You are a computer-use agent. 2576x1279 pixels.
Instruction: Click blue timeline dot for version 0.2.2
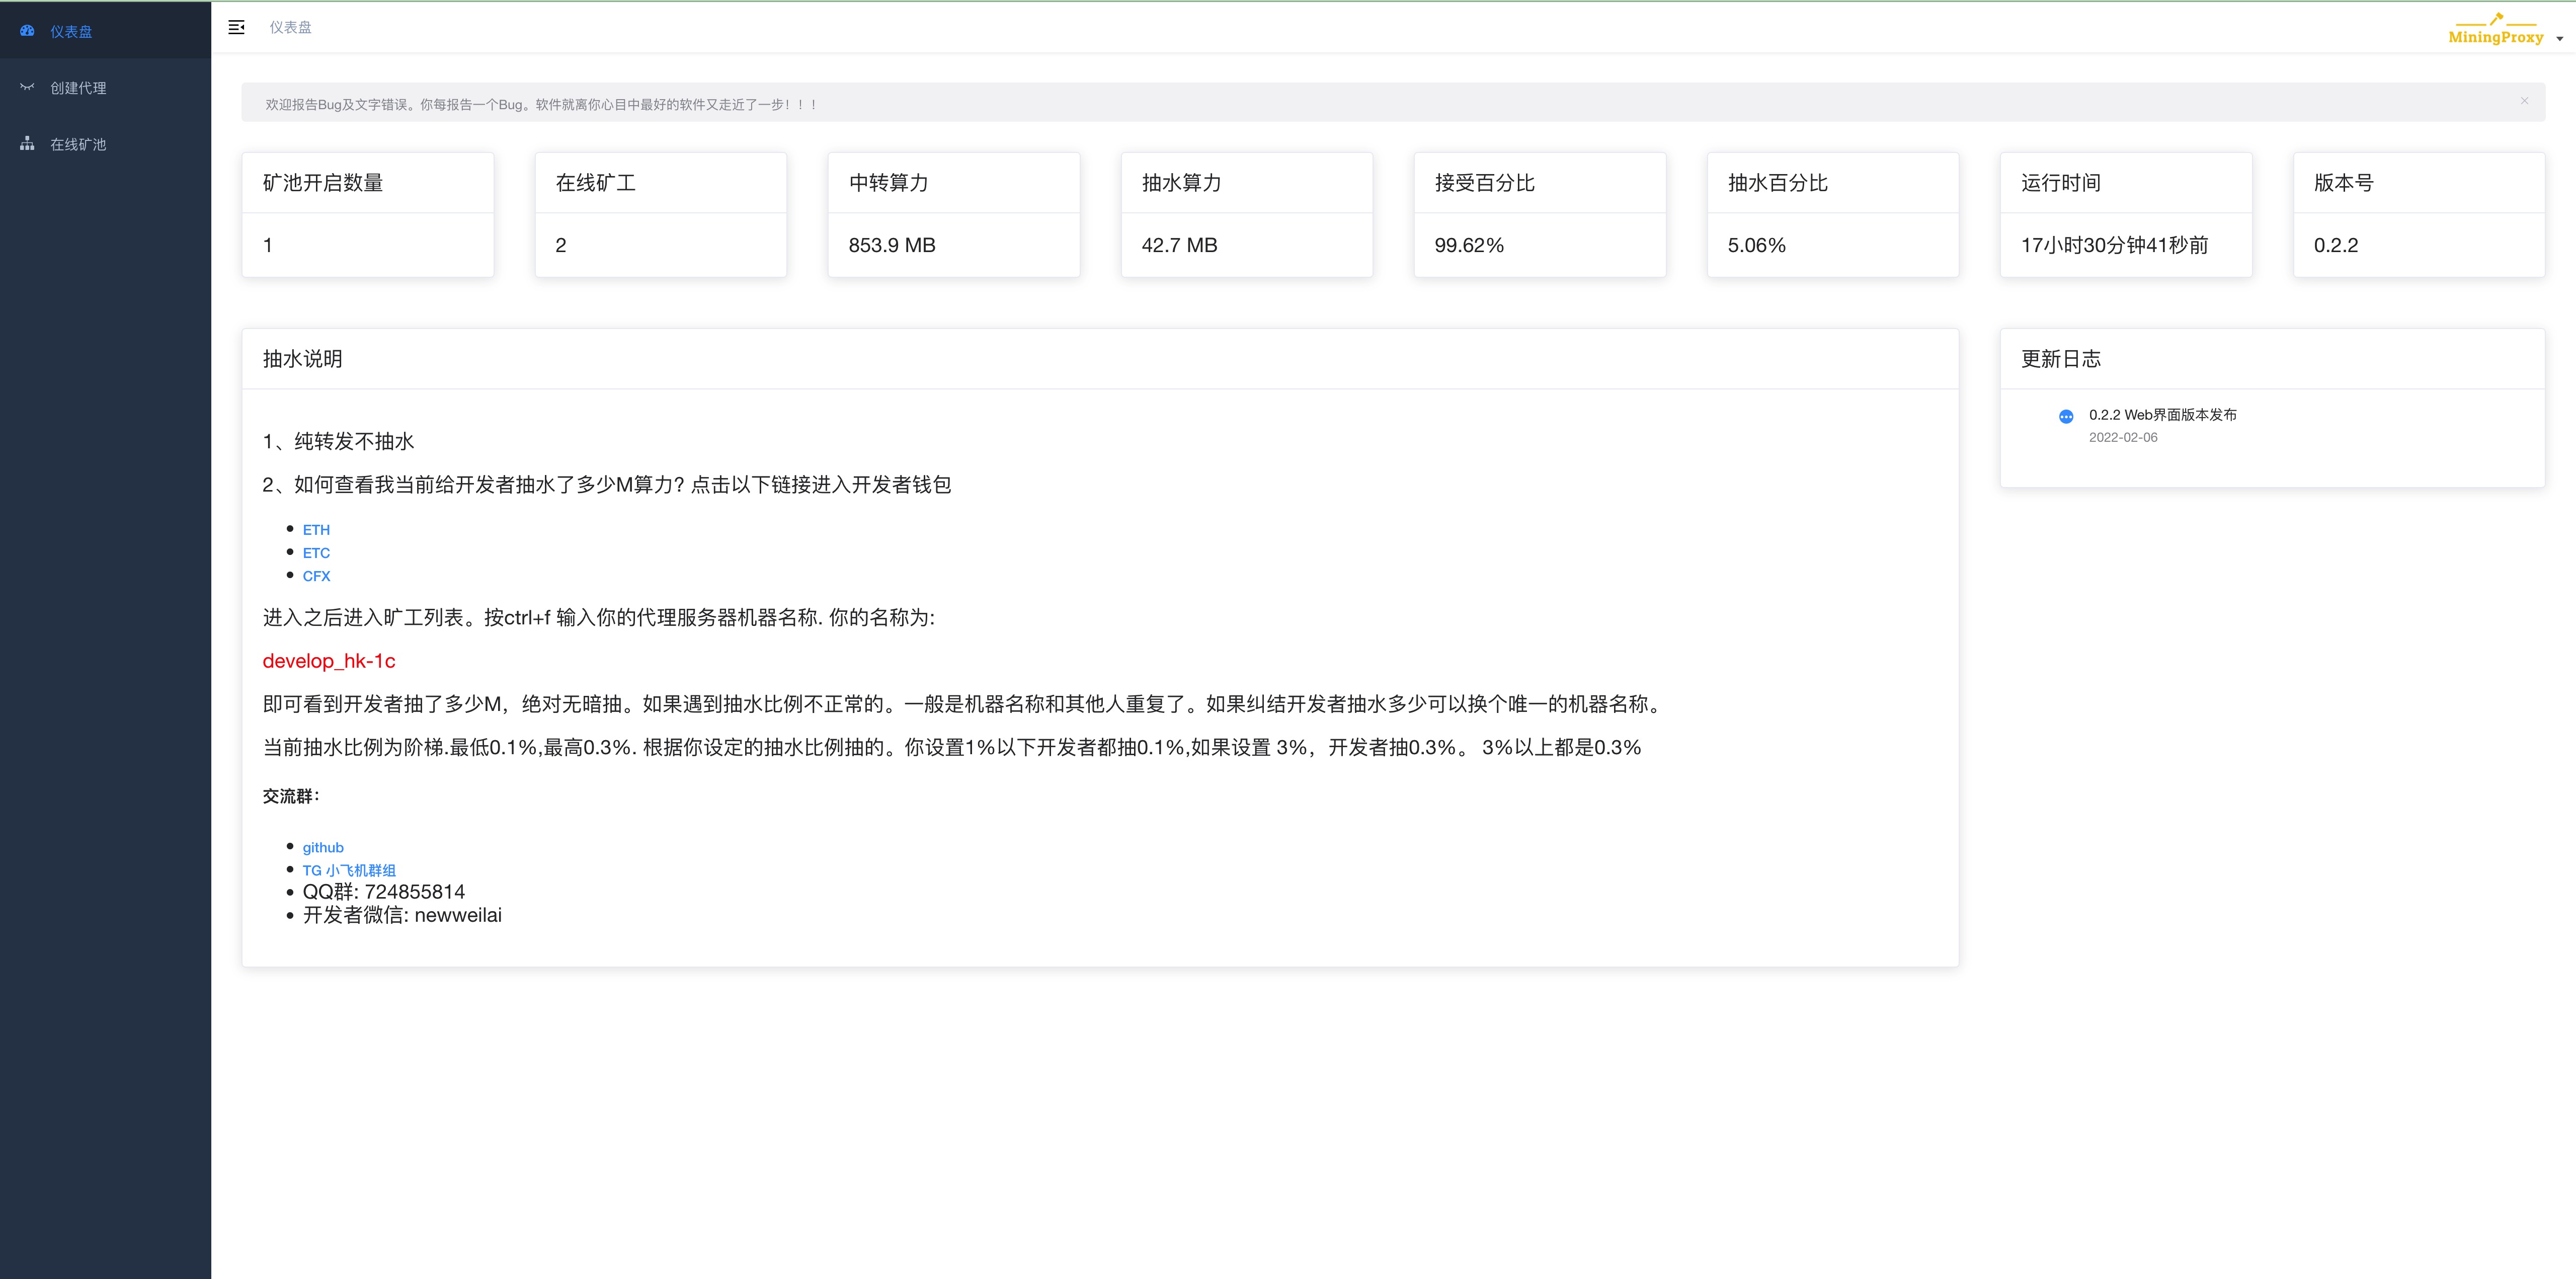[x=2066, y=416]
